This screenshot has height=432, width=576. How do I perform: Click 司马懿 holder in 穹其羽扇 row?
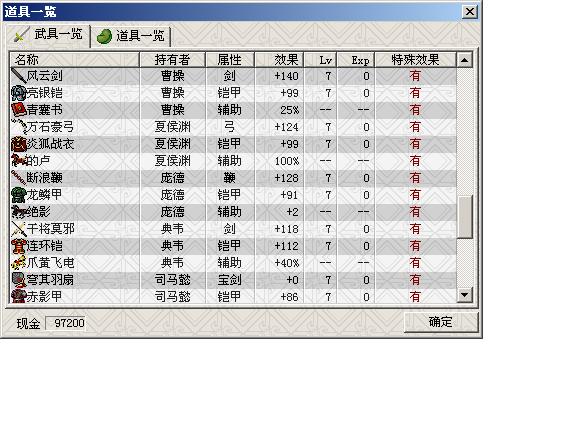172,280
